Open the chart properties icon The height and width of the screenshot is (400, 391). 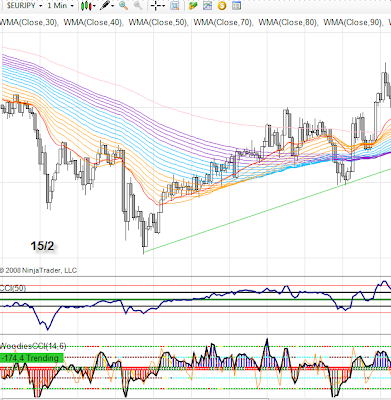[x=236, y=6]
